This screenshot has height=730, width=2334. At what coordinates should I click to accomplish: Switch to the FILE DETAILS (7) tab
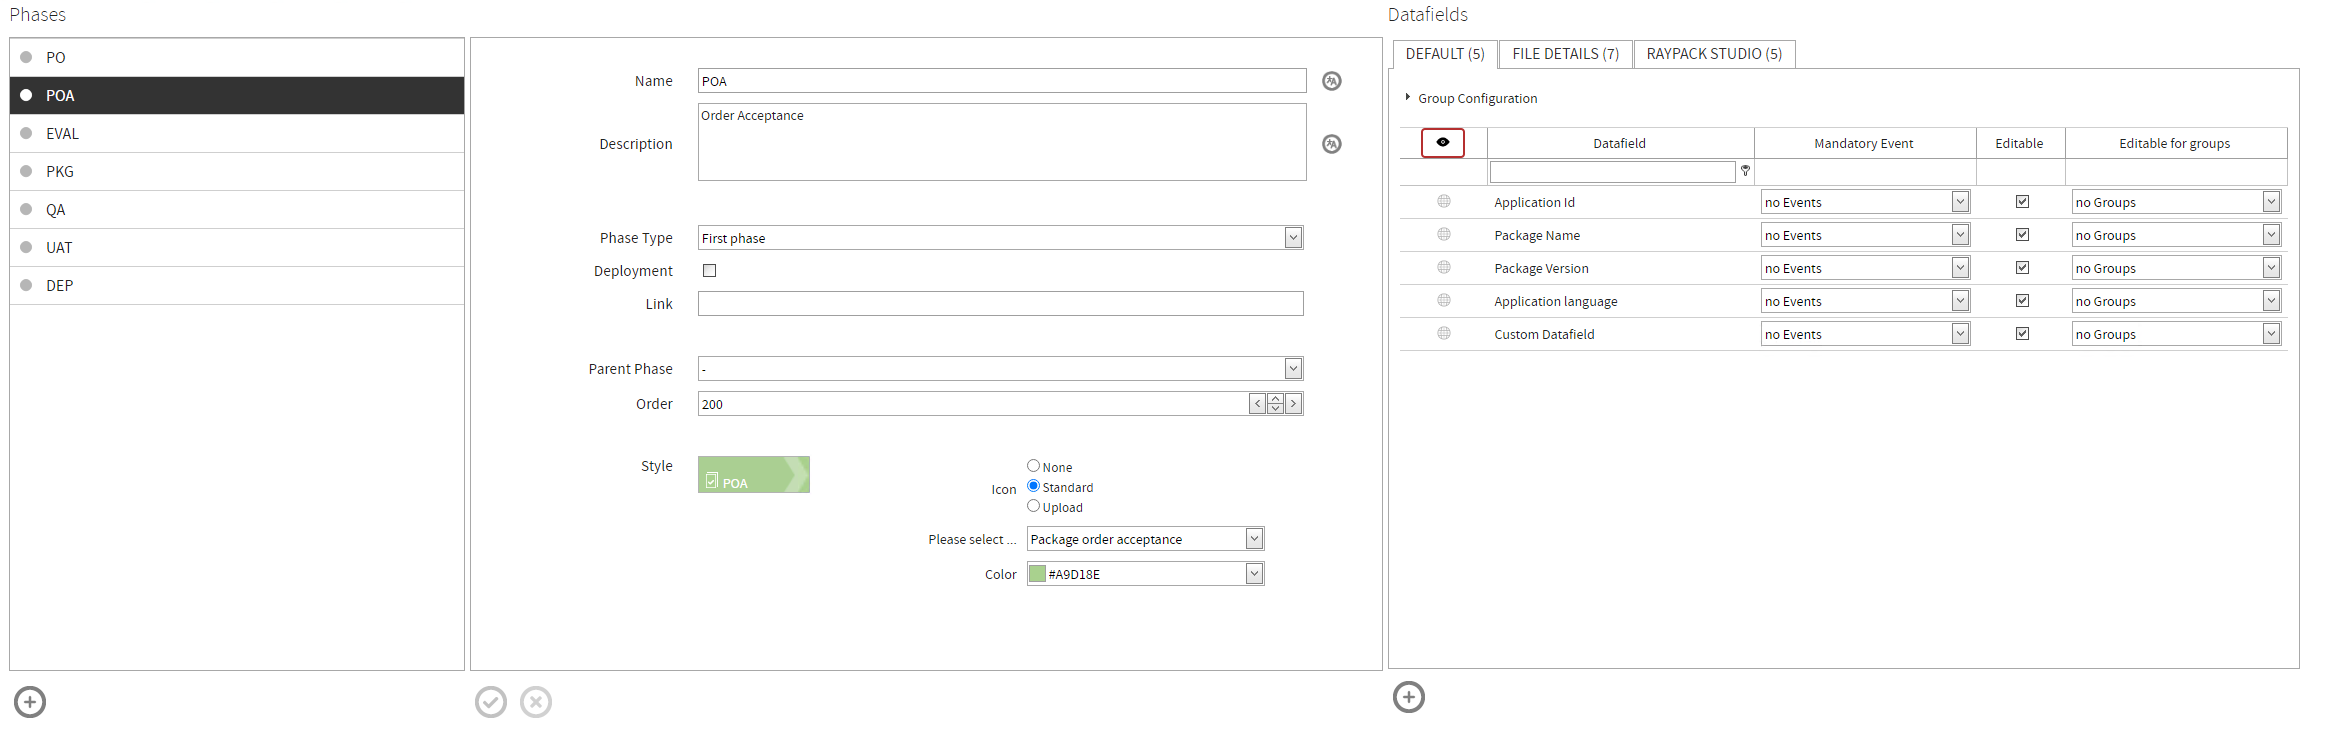point(1564,54)
